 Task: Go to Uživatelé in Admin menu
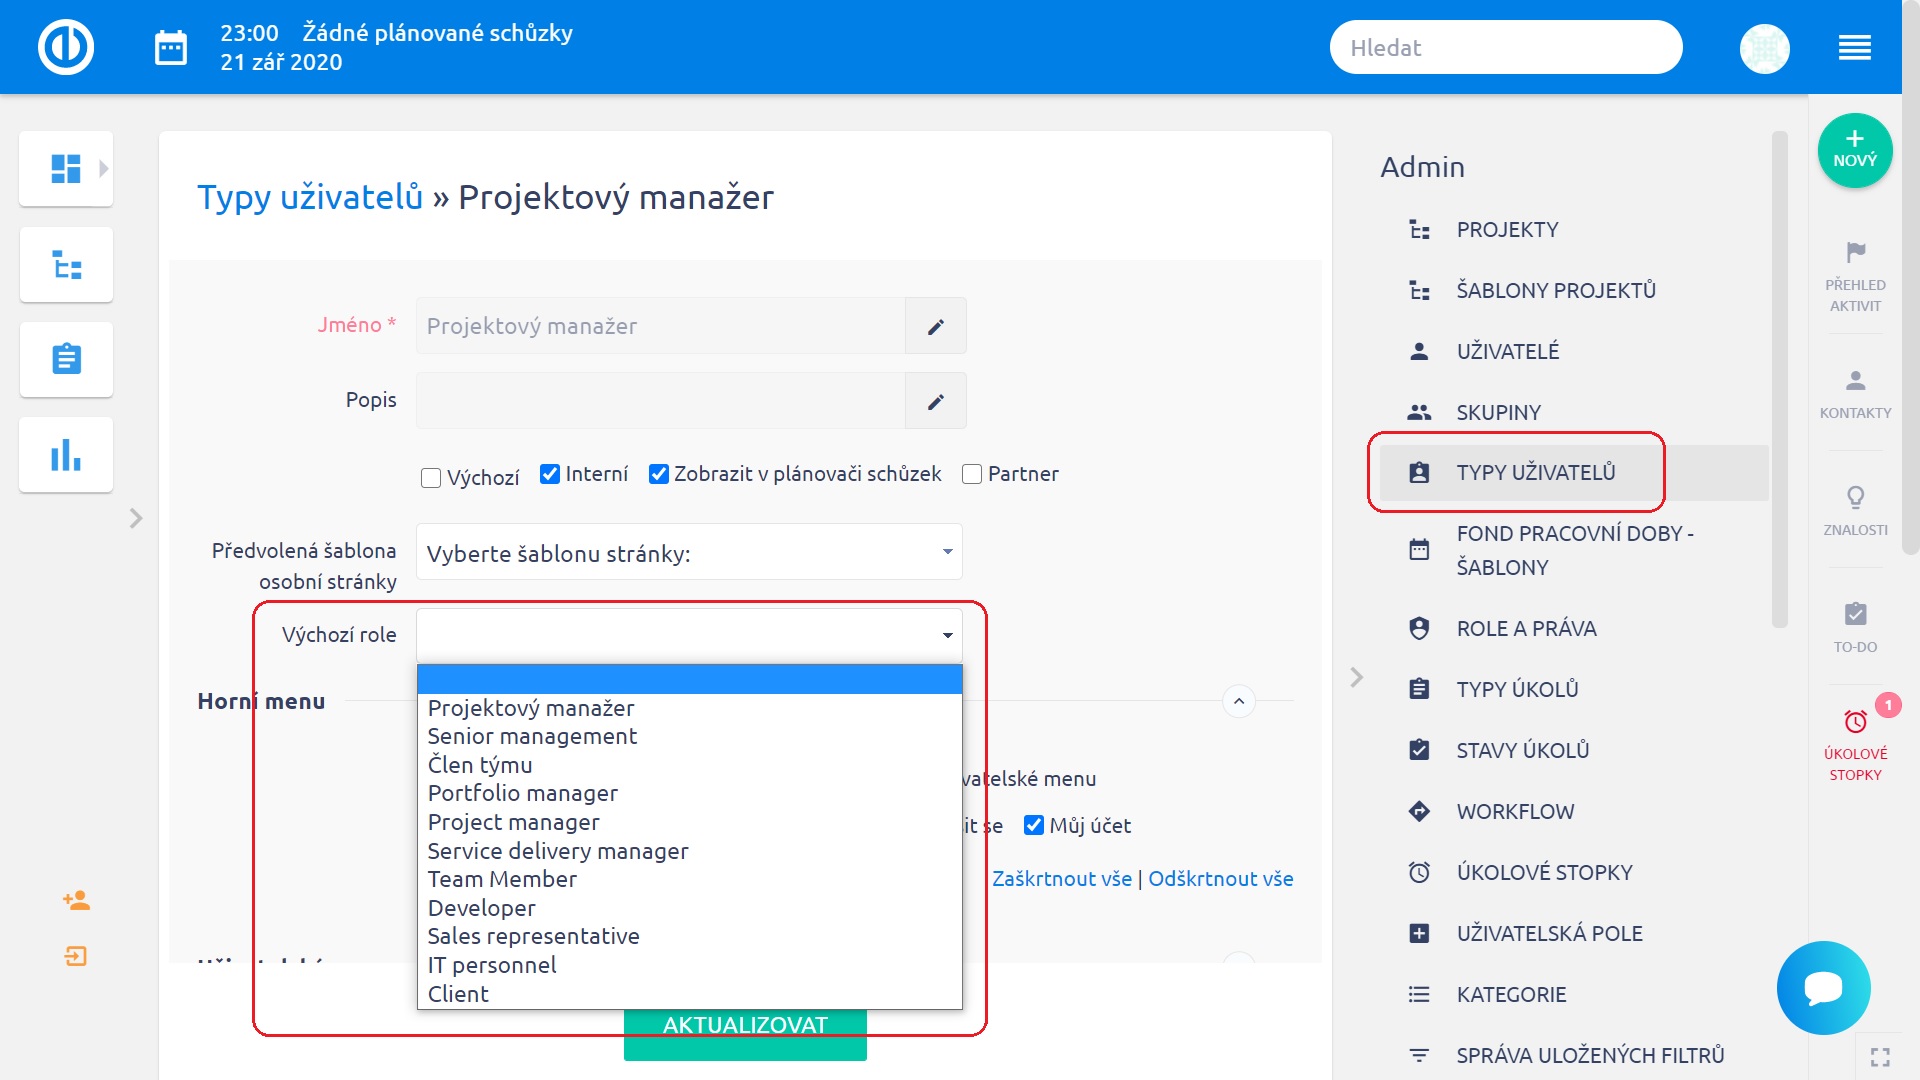(x=1507, y=351)
